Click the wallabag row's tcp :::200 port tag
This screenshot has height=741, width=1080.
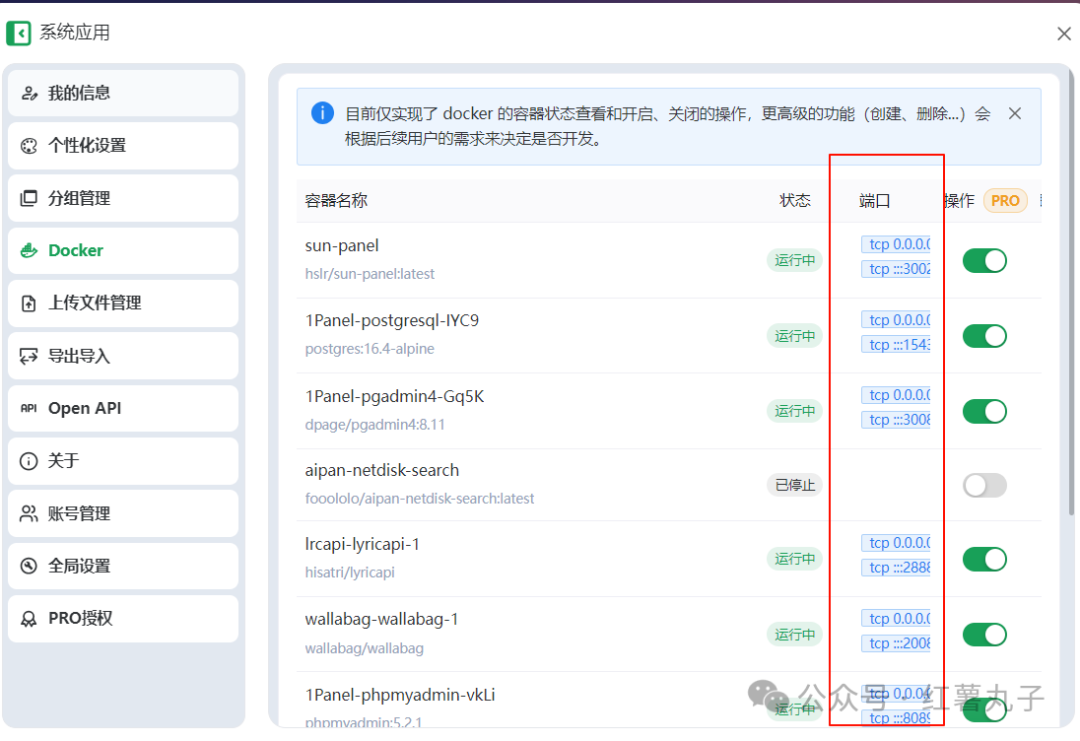click(x=895, y=644)
